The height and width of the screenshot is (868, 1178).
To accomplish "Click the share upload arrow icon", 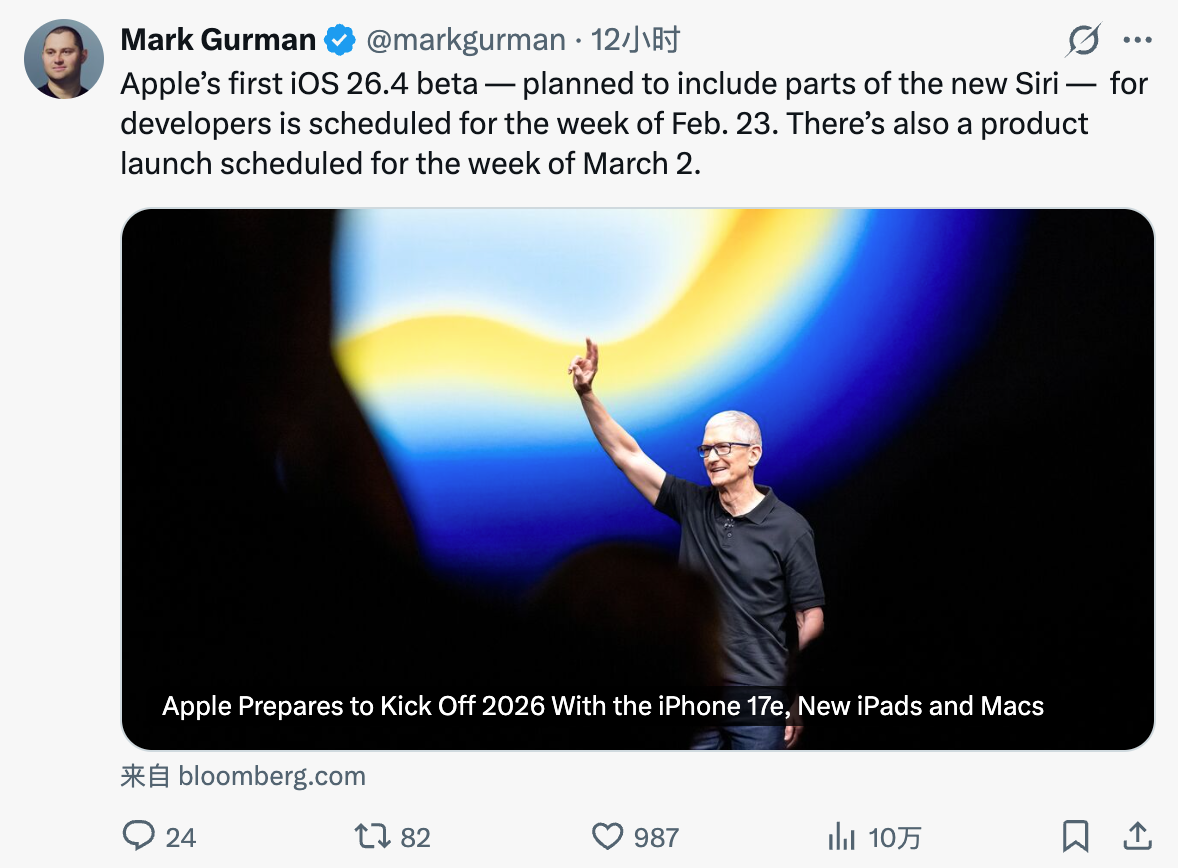I will (x=1137, y=835).
